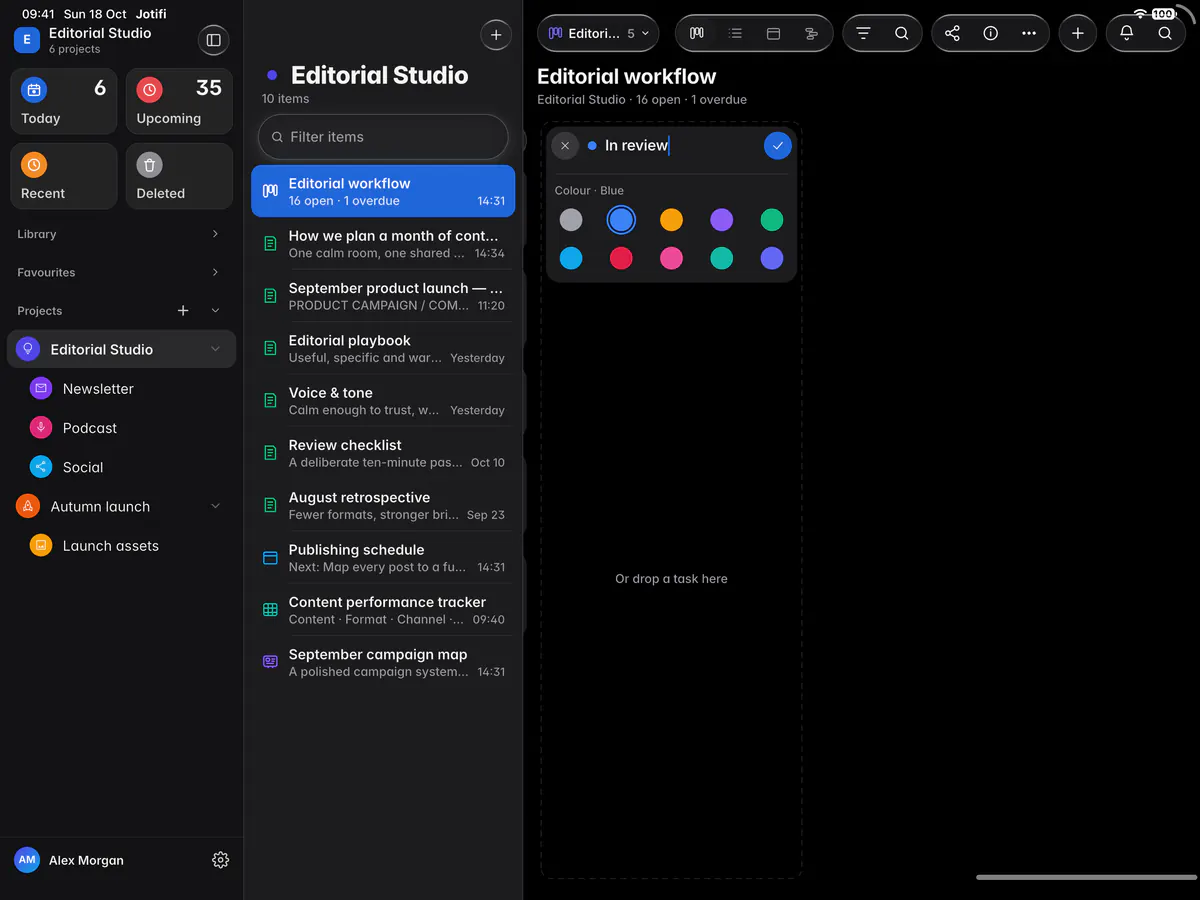Pick the blue colour swatch
The height and width of the screenshot is (900, 1200).
[621, 220]
